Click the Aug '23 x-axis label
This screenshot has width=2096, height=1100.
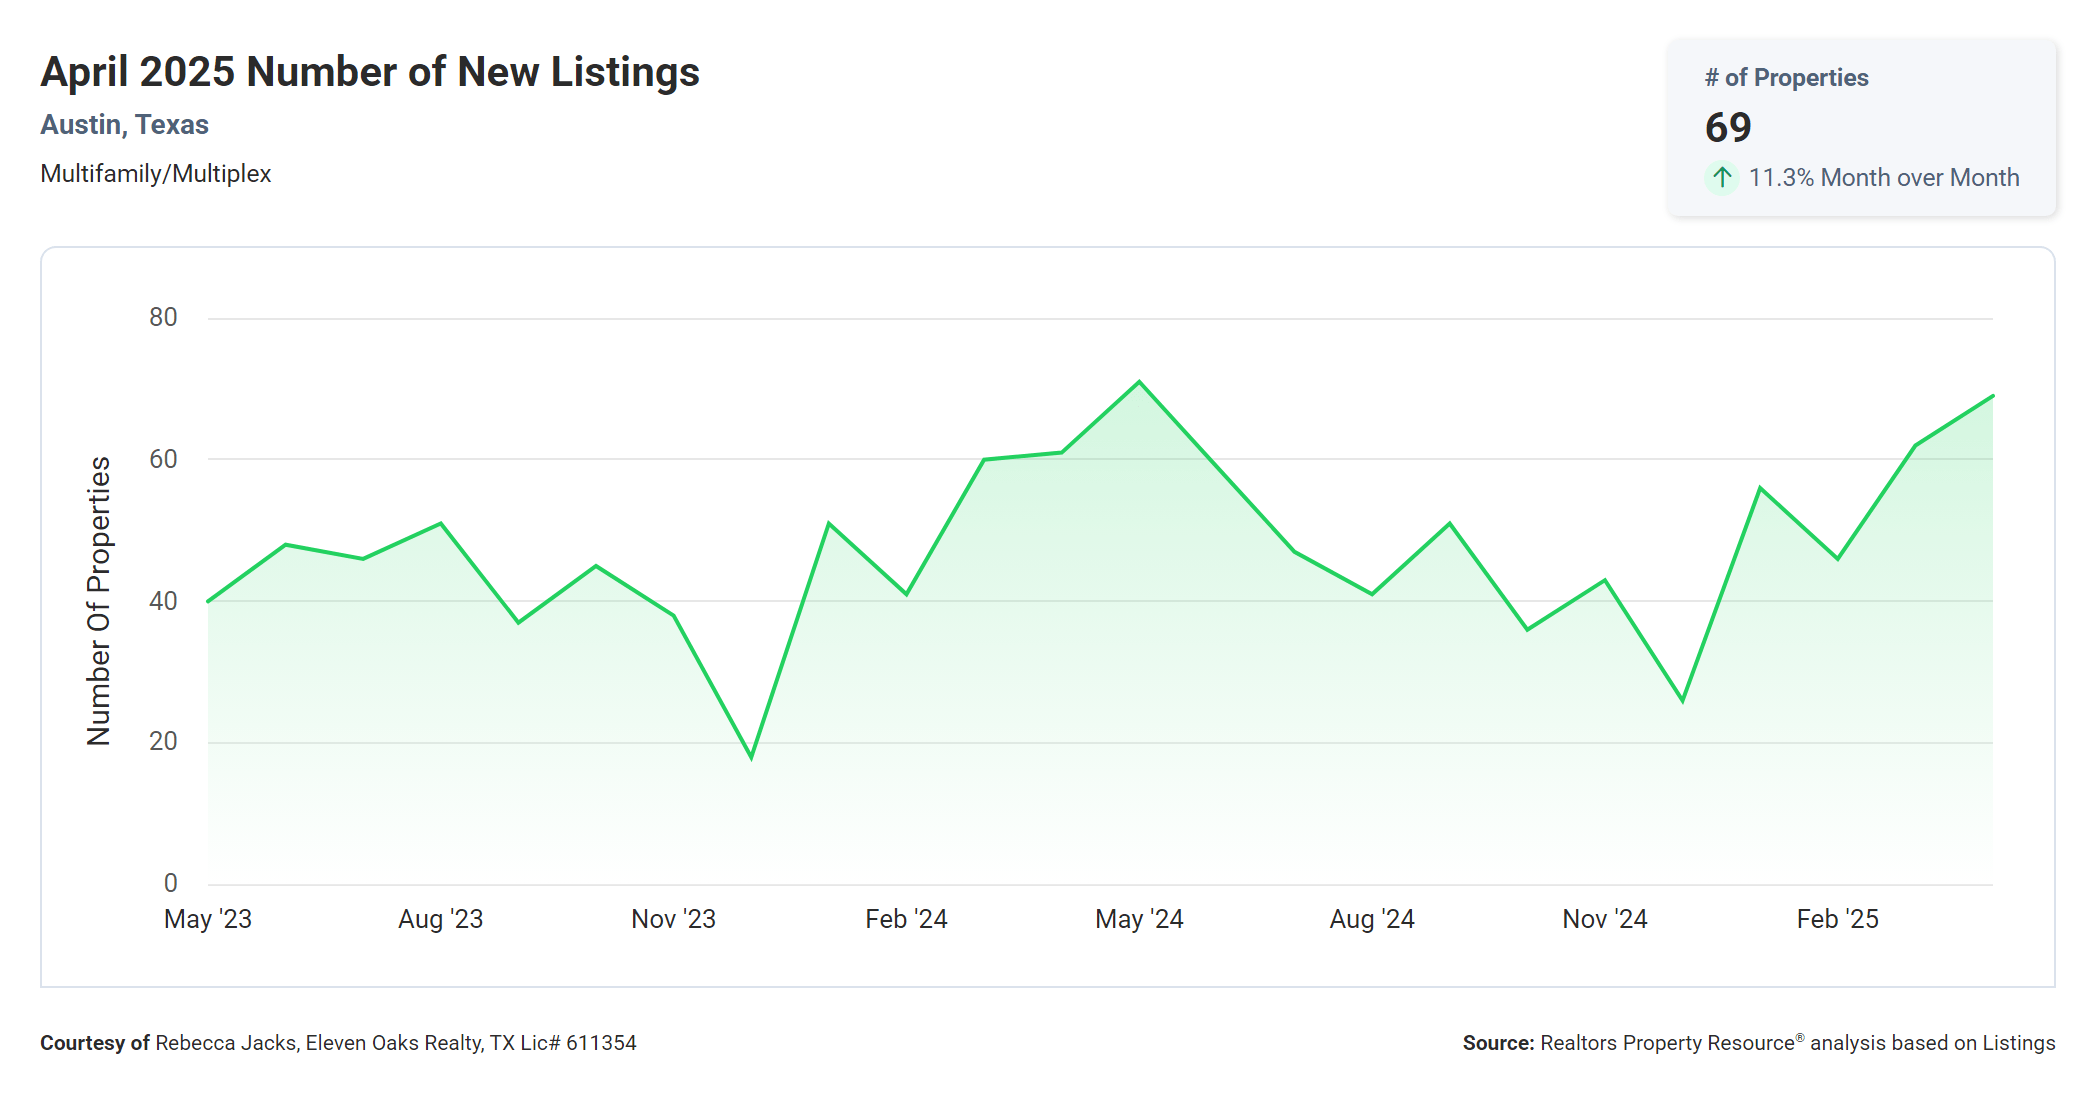[440, 919]
